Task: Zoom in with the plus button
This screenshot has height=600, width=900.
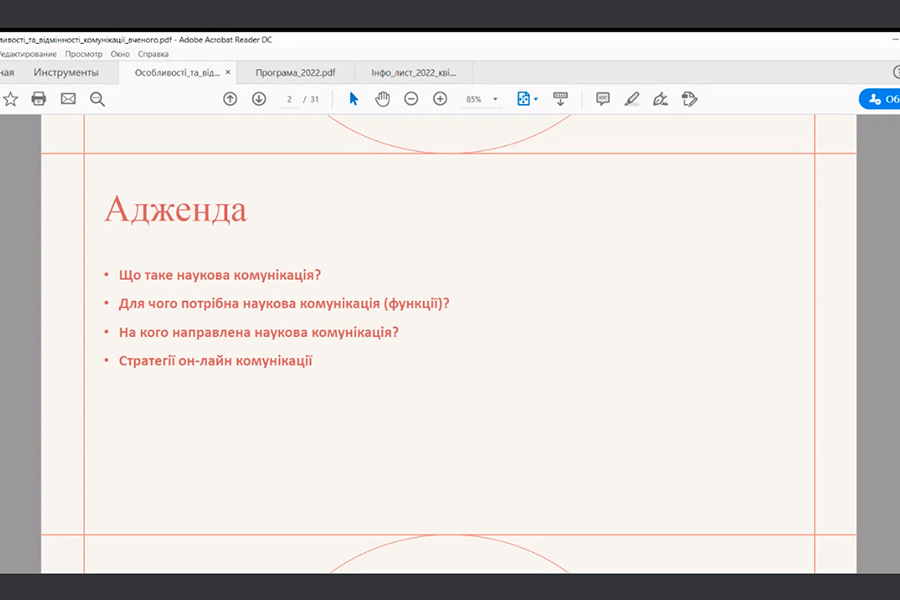Action: (x=440, y=99)
